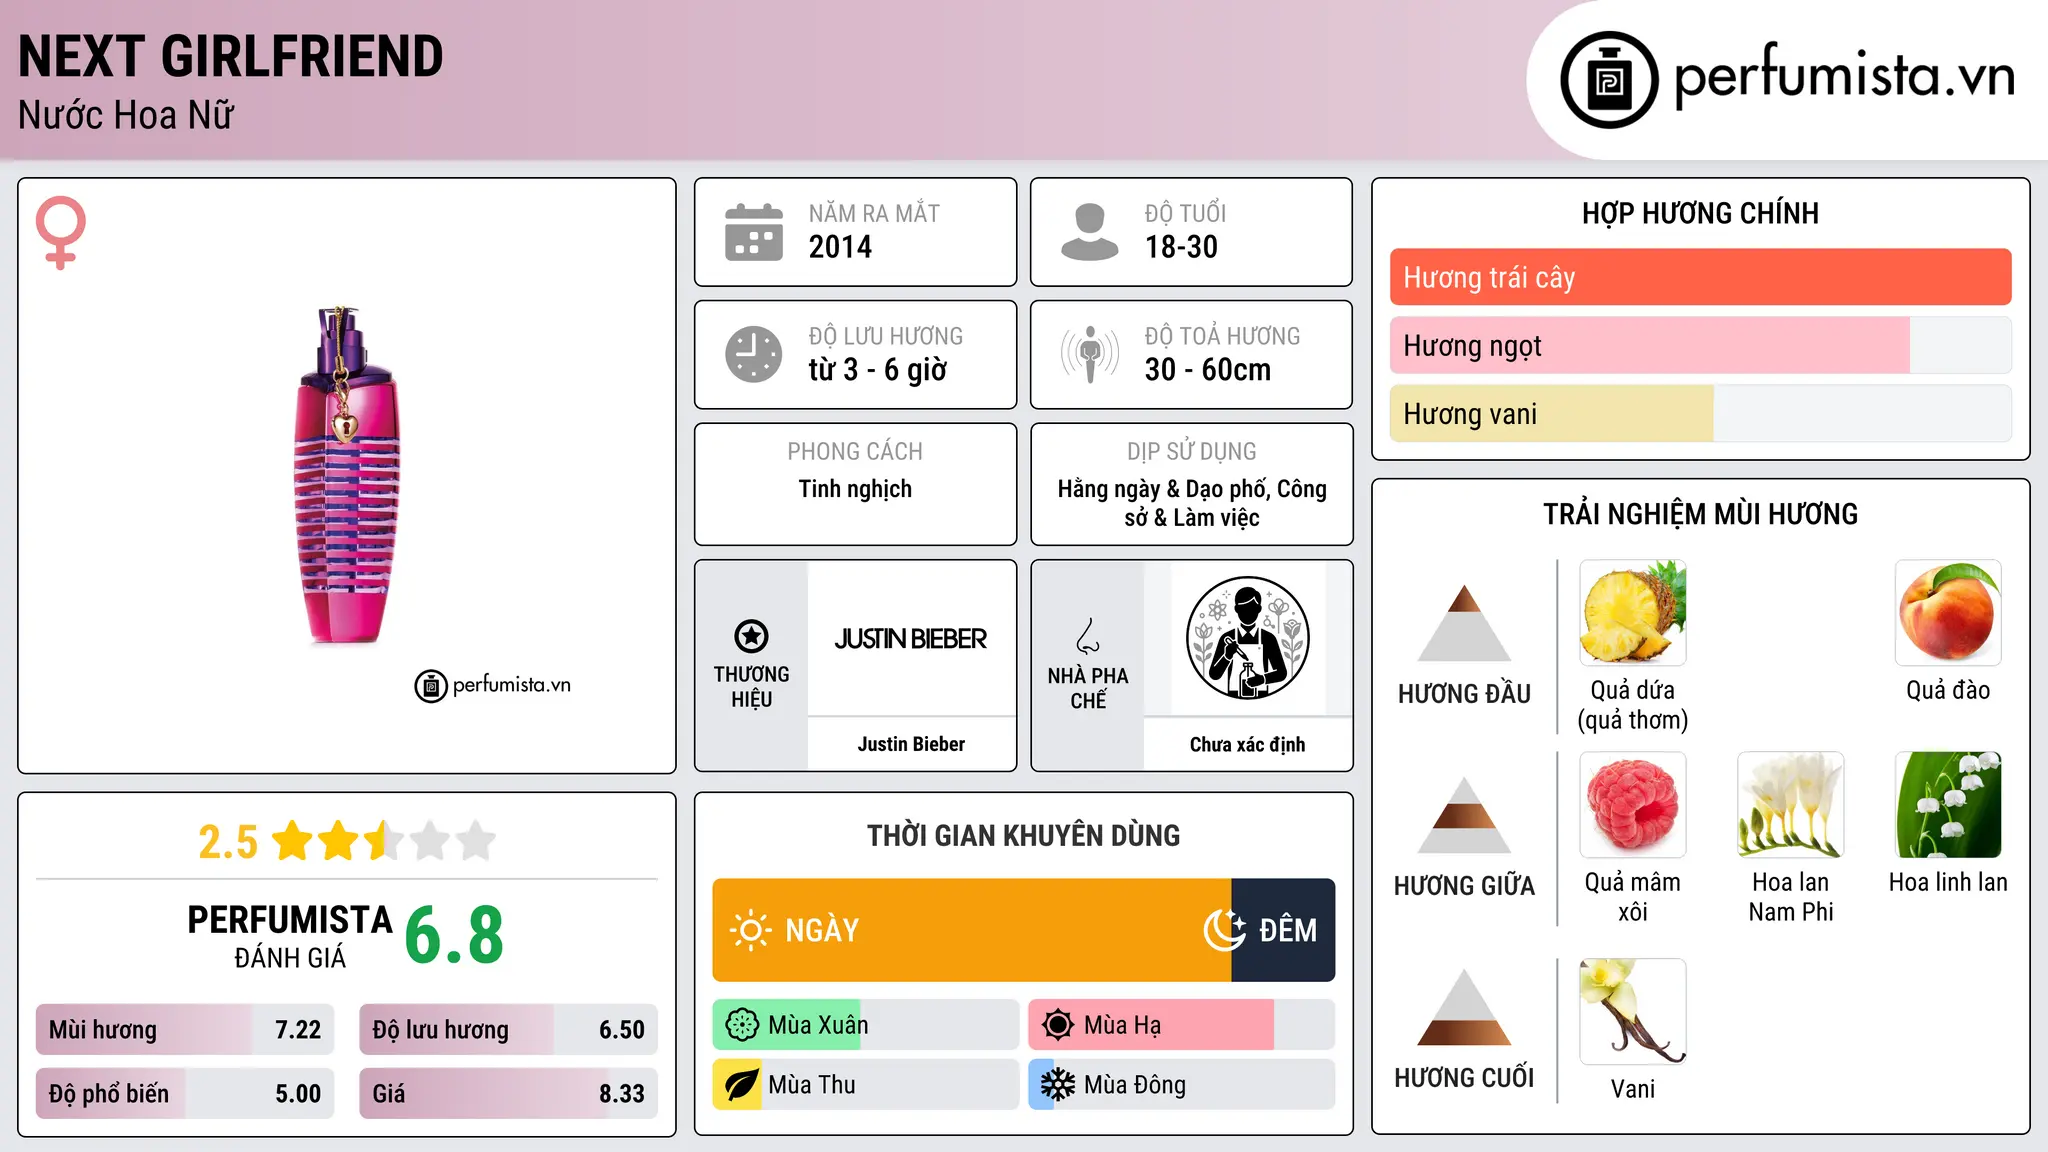This screenshot has height=1152, width=2048.
Task: Select the lily of the valley image
Action: pos(1948,805)
